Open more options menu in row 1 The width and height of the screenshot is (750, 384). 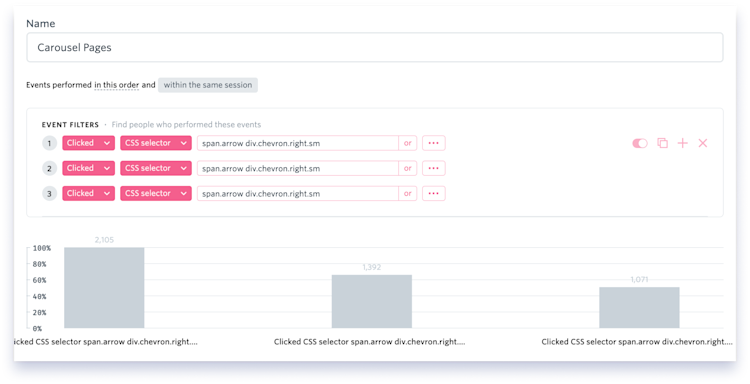pos(434,143)
